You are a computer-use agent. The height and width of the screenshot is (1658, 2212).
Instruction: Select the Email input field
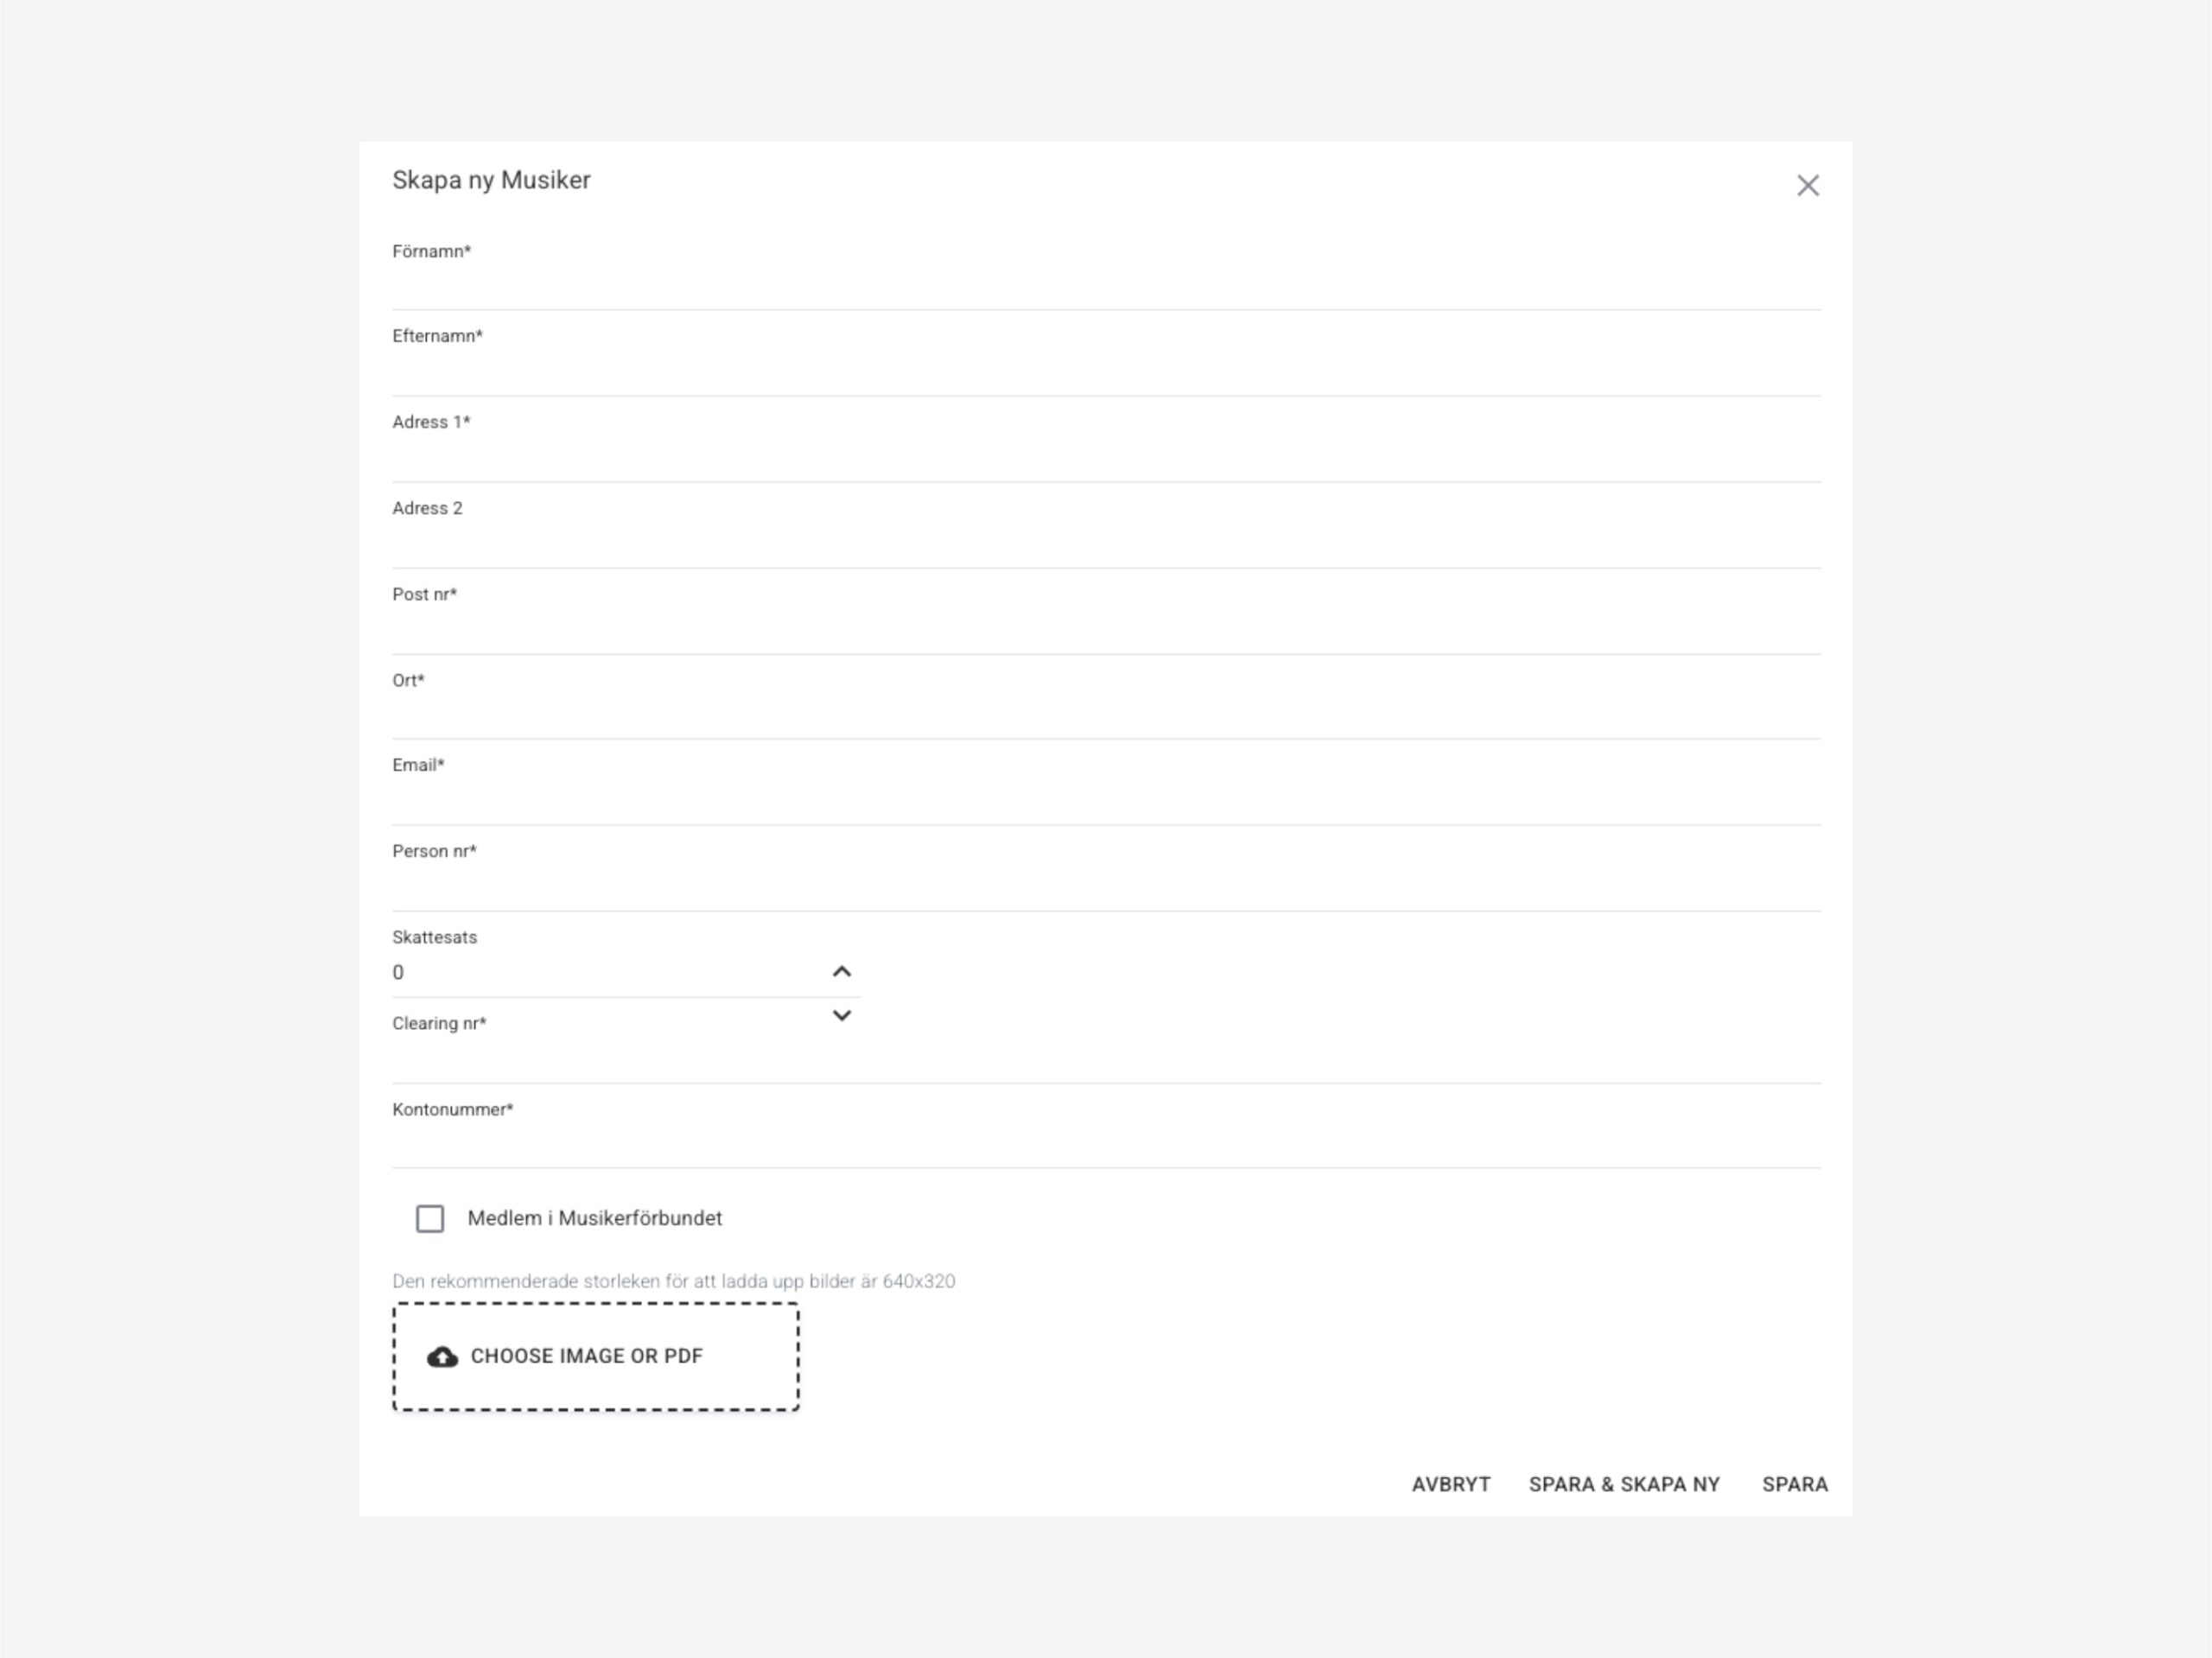[1105, 803]
